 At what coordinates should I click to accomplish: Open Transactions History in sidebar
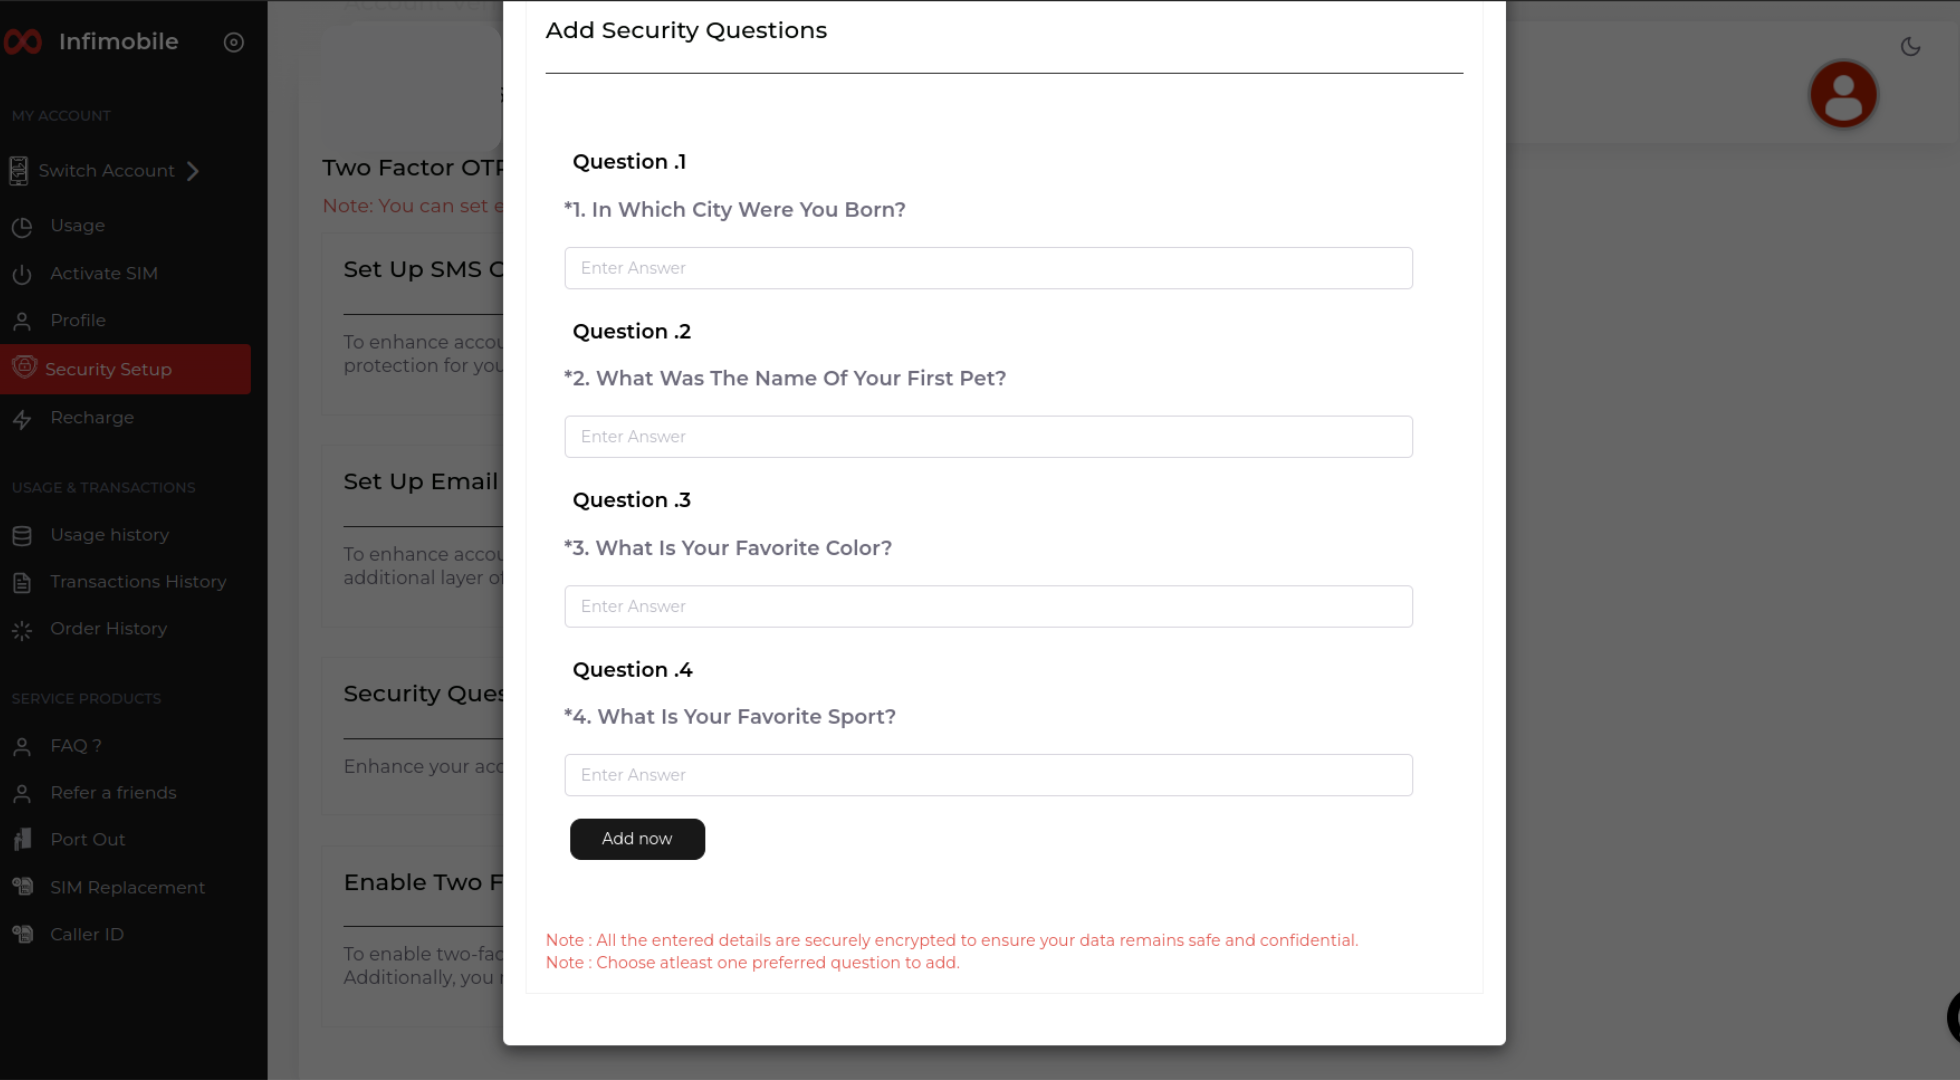(138, 582)
